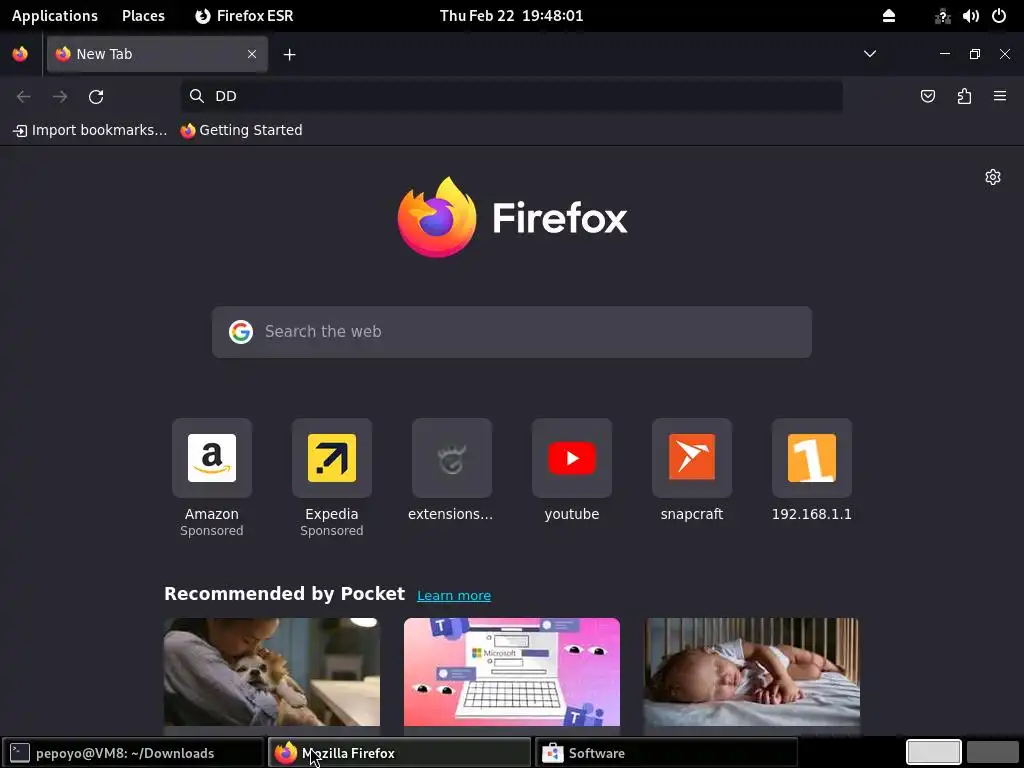Click the Learn more Pocket link

[x=454, y=596]
